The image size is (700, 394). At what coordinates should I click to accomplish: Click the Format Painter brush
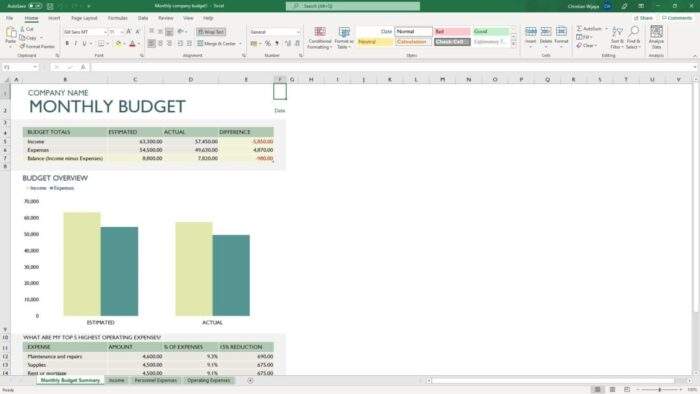click(x=37, y=46)
